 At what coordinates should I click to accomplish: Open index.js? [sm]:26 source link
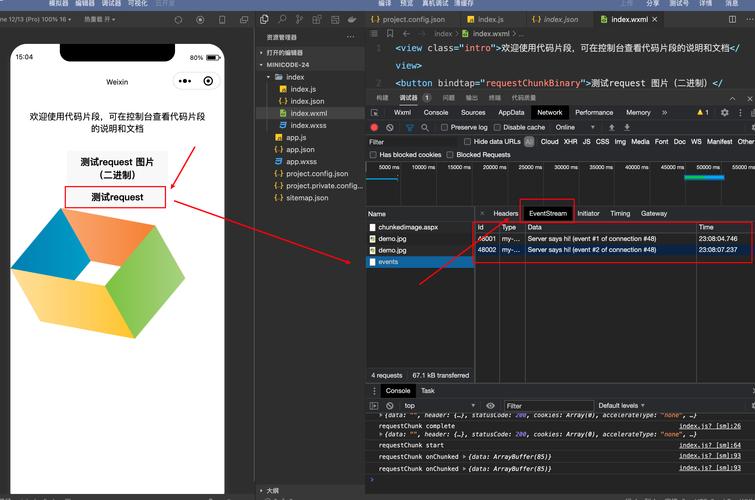pyautogui.click(x=709, y=426)
